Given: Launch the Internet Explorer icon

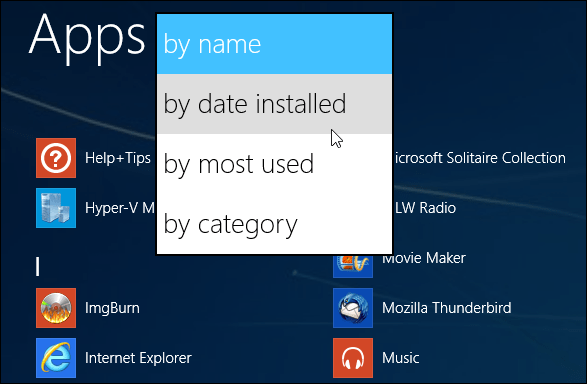Looking at the screenshot, I should tap(56, 358).
